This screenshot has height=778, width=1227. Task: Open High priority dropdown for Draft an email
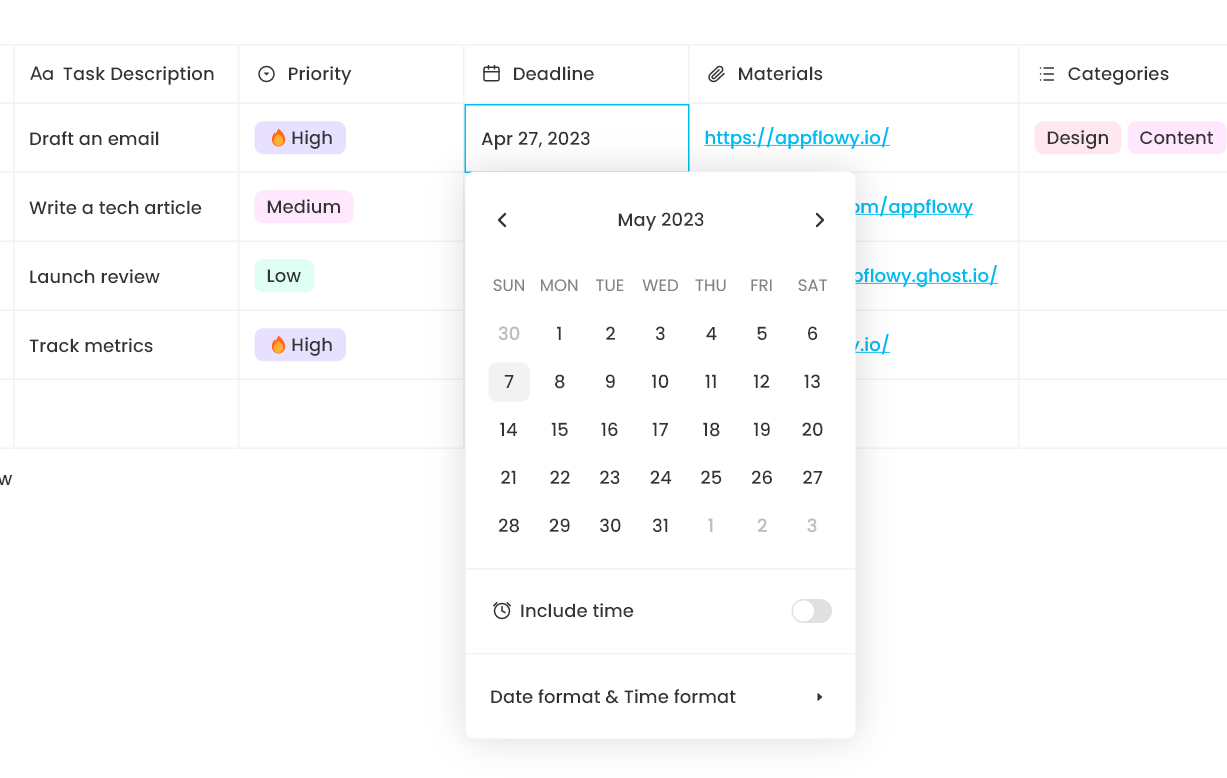(x=300, y=138)
